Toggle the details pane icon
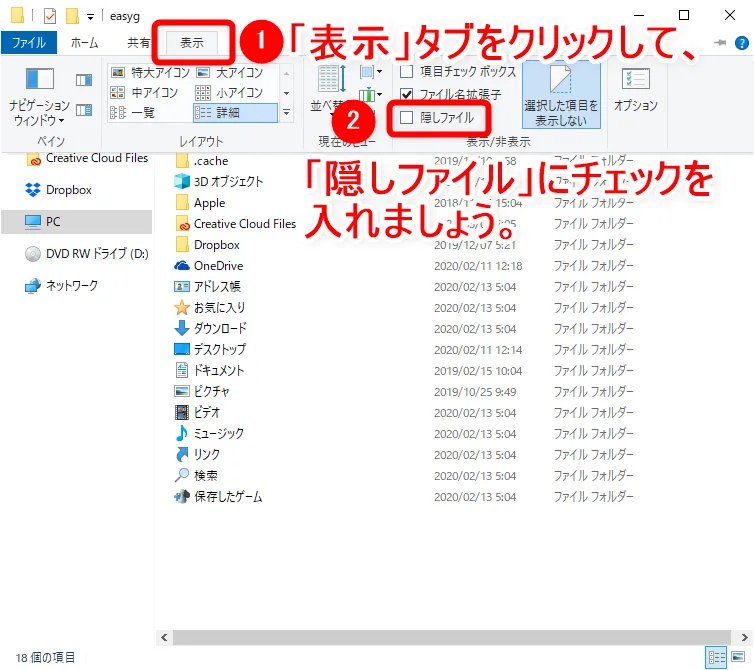The image size is (754, 670). pyautogui.click(x=84, y=110)
